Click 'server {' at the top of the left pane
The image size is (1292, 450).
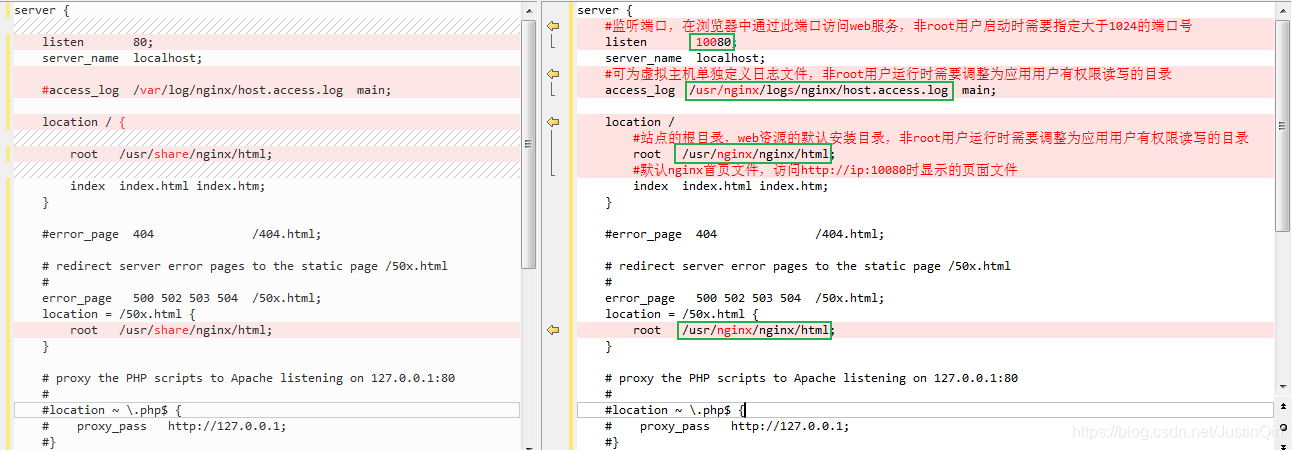[42, 10]
